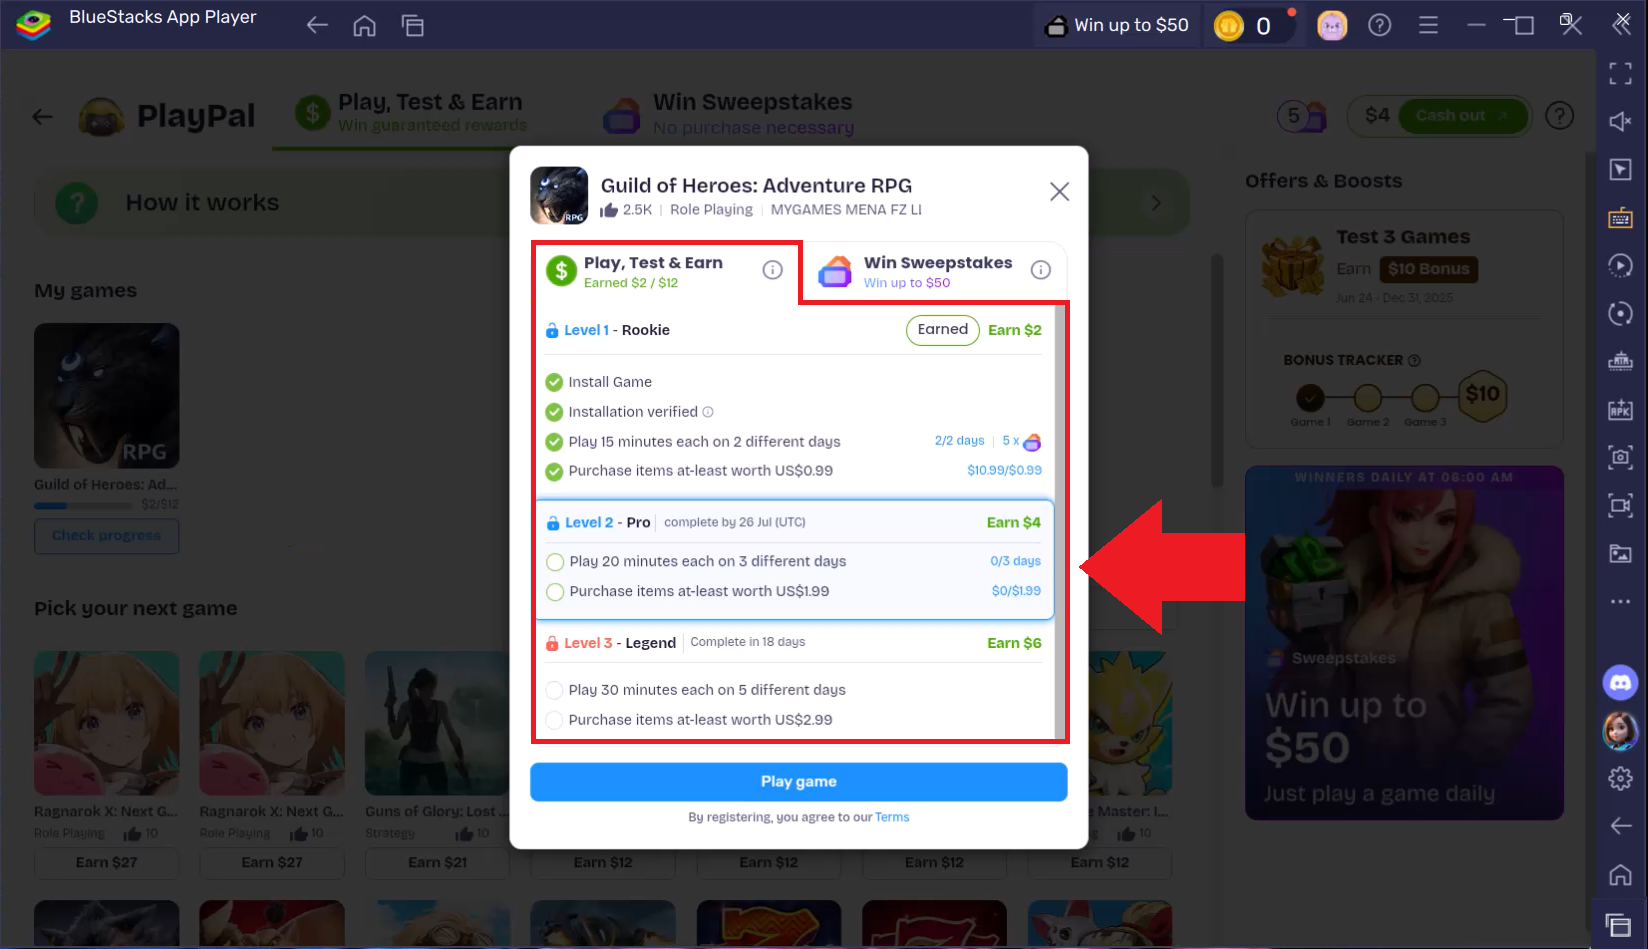The image size is (1648, 949).
Task: Open the hamburger menu in title bar
Action: [x=1428, y=26]
